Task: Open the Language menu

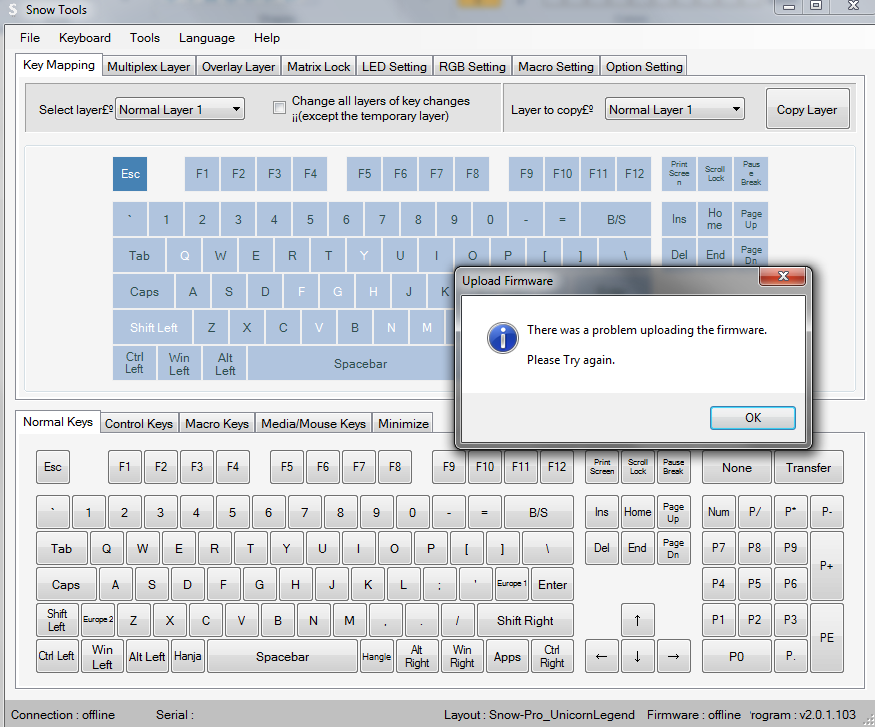Action: 206,38
